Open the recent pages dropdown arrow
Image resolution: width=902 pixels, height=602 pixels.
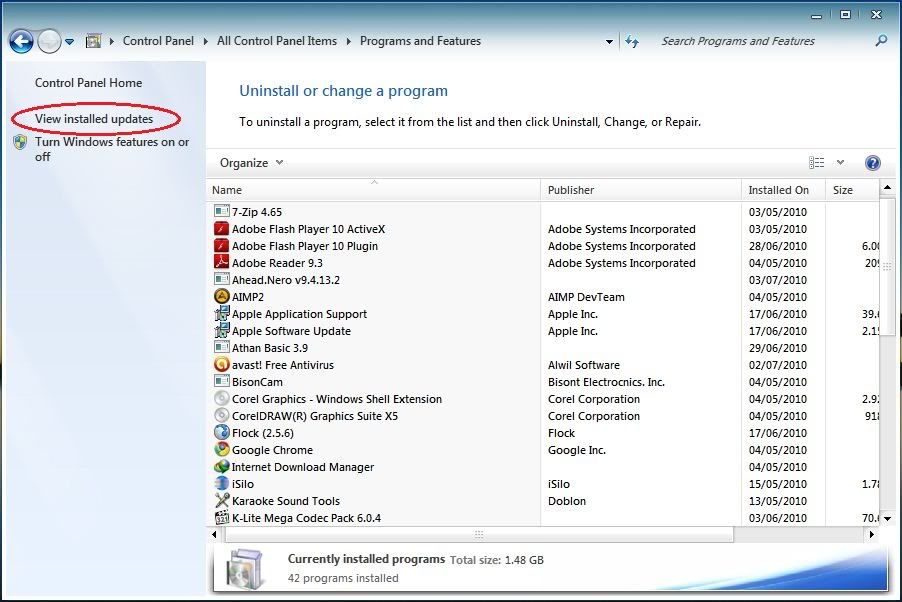coord(70,42)
